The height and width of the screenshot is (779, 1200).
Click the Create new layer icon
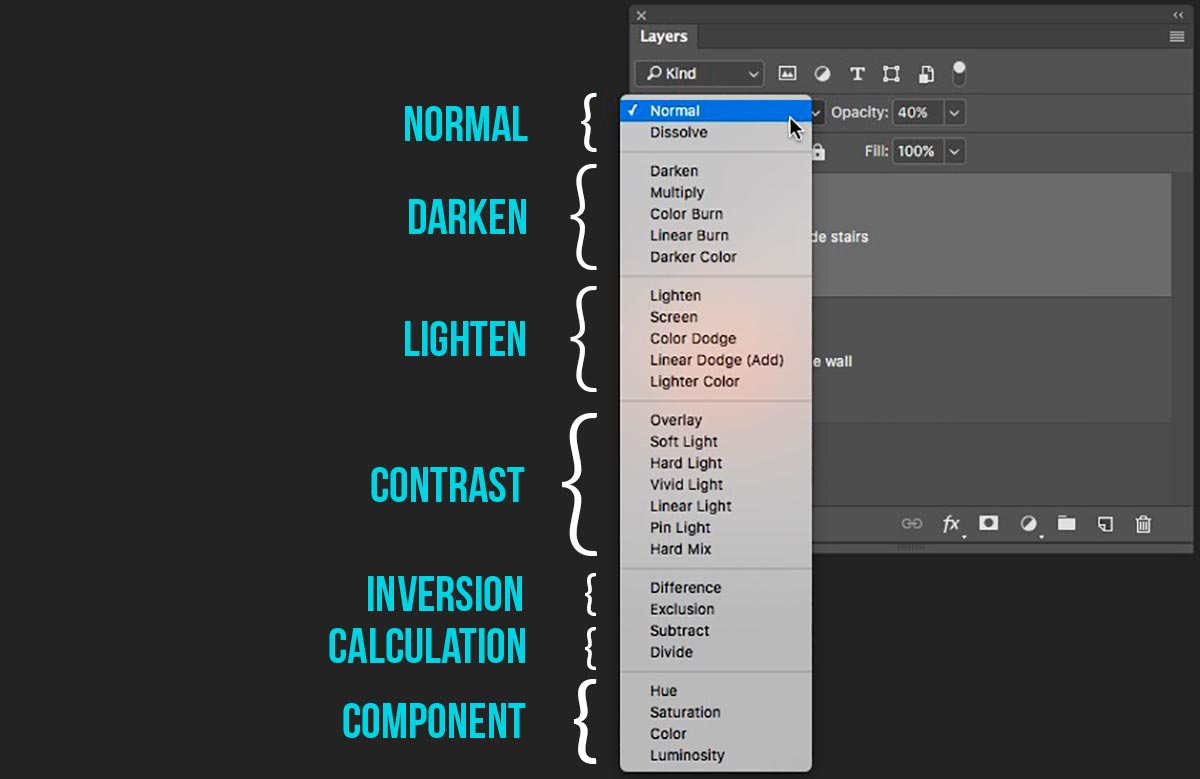pyautogui.click(x=1104, y=523)
